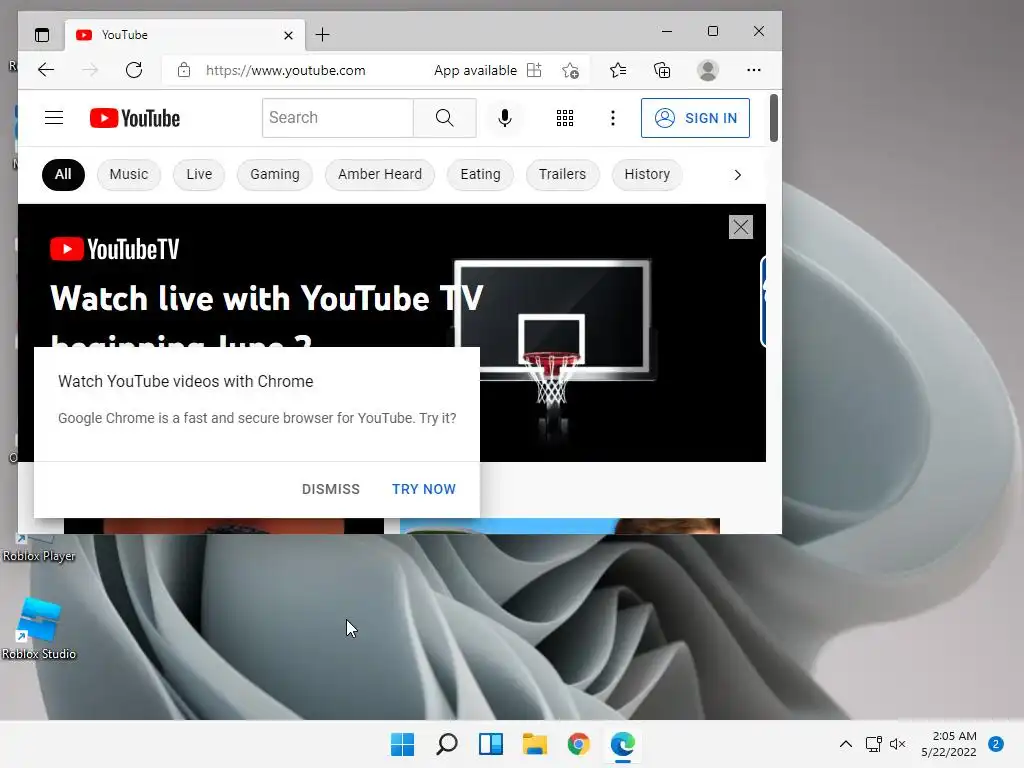Open YouTube settings three-dot menu

613,118
